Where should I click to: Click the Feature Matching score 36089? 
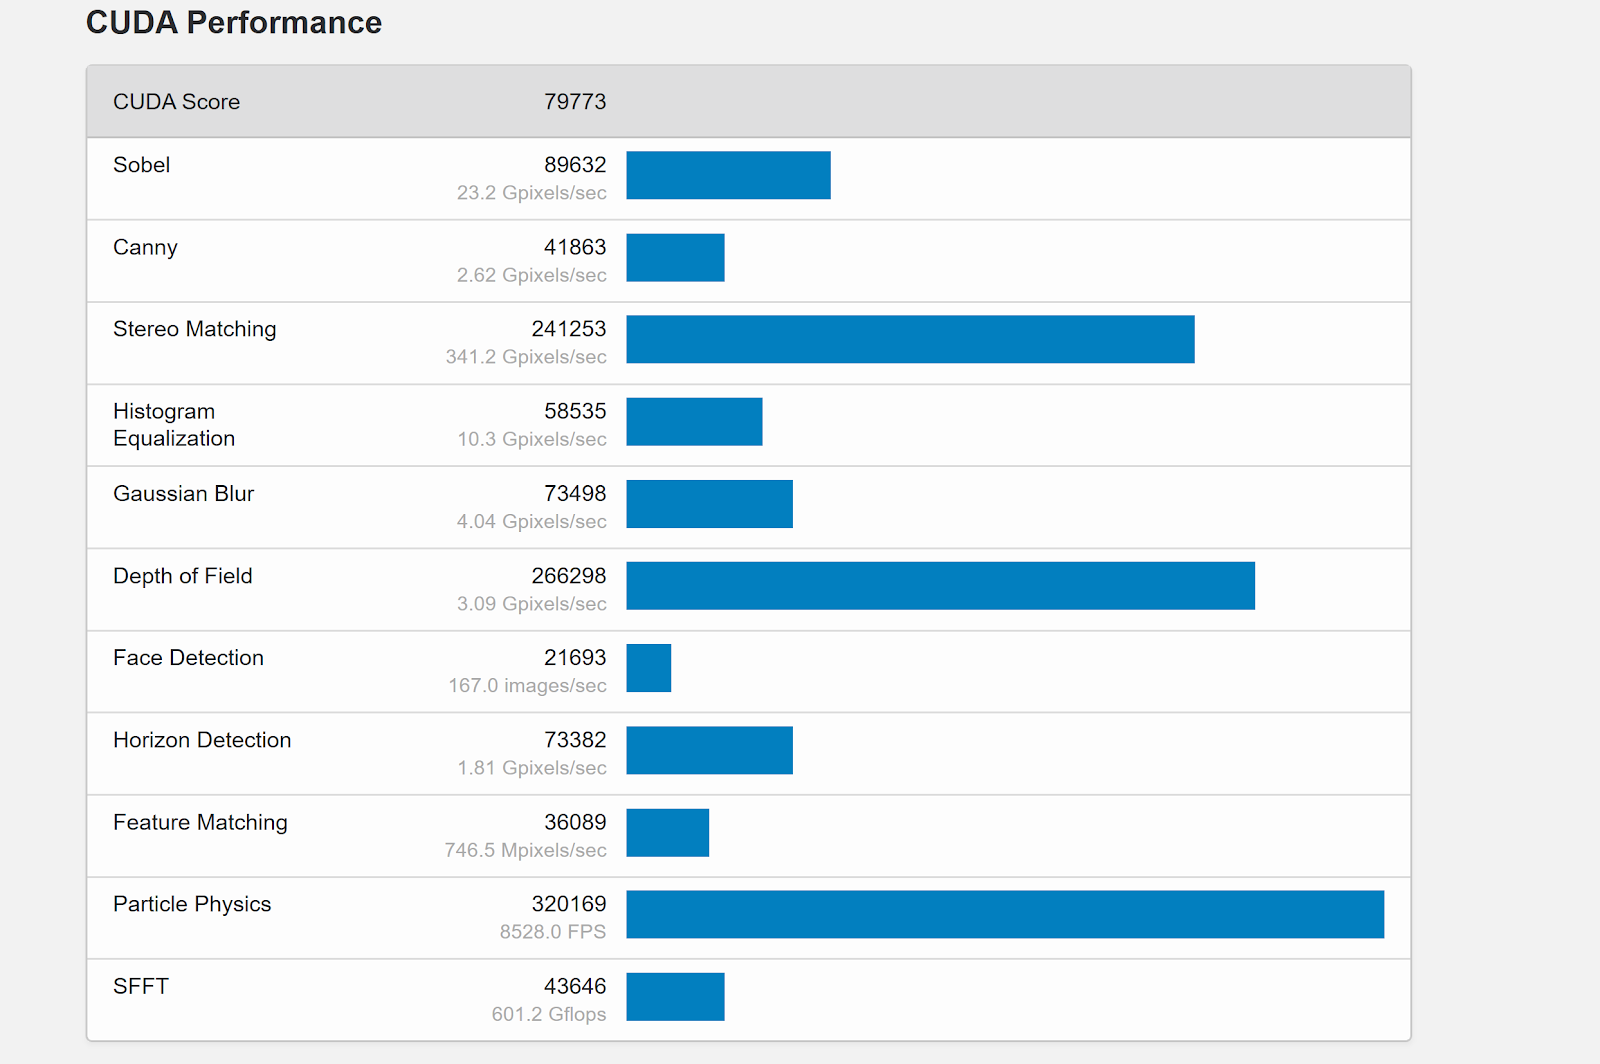pos(575,822)
